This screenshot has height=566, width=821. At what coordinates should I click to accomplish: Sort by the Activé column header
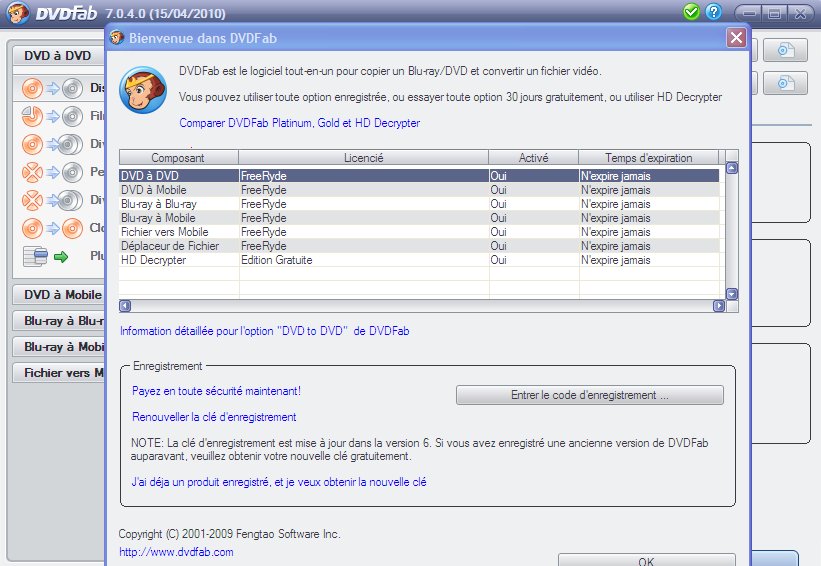[x=534, y=158]
